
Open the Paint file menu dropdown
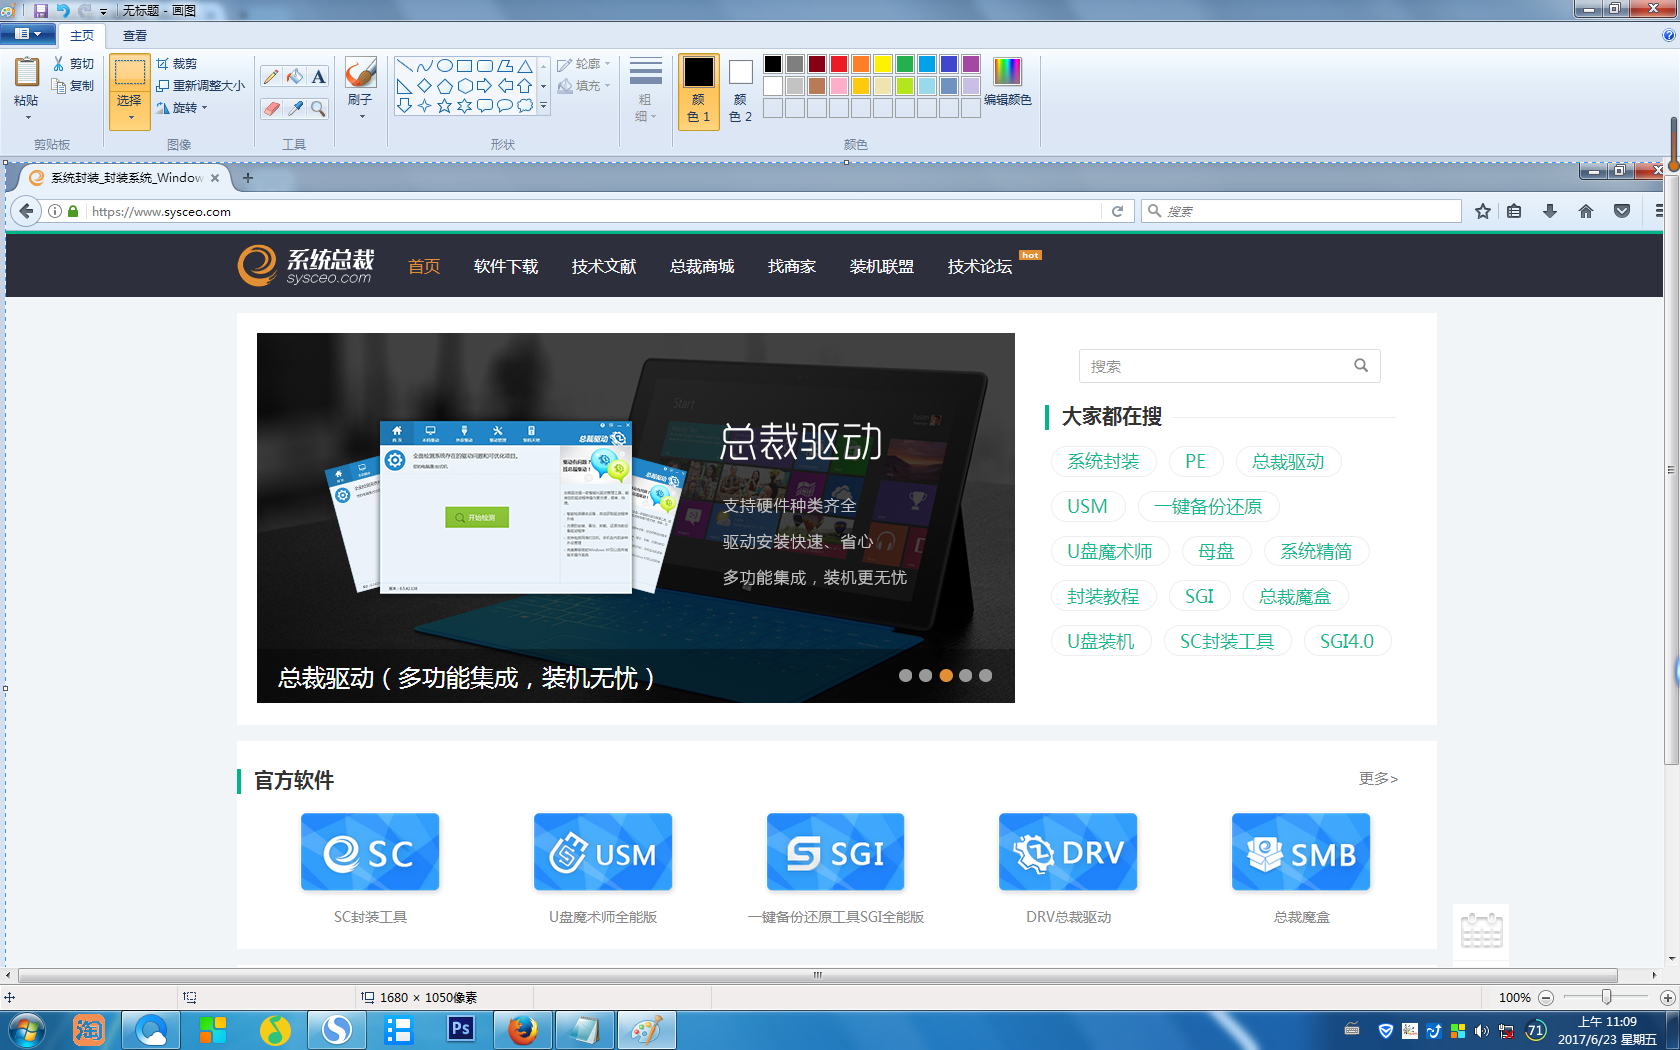point(27,34)
